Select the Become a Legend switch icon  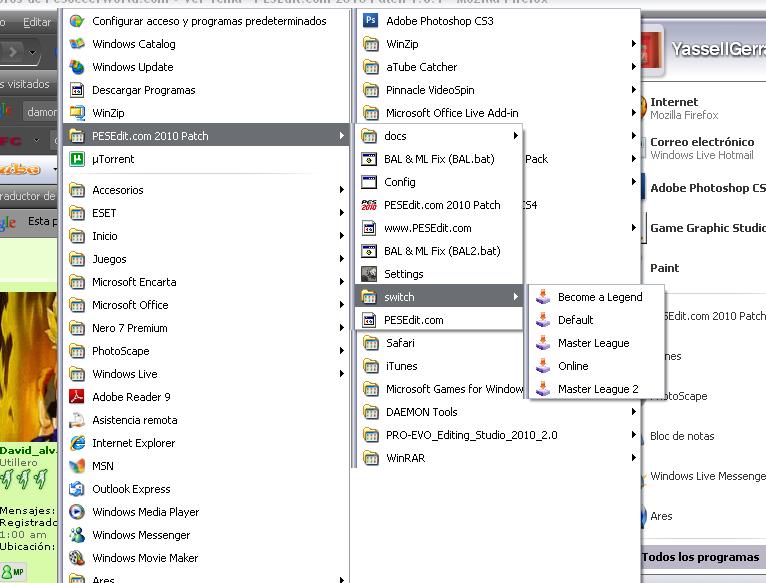click(543, 297)
